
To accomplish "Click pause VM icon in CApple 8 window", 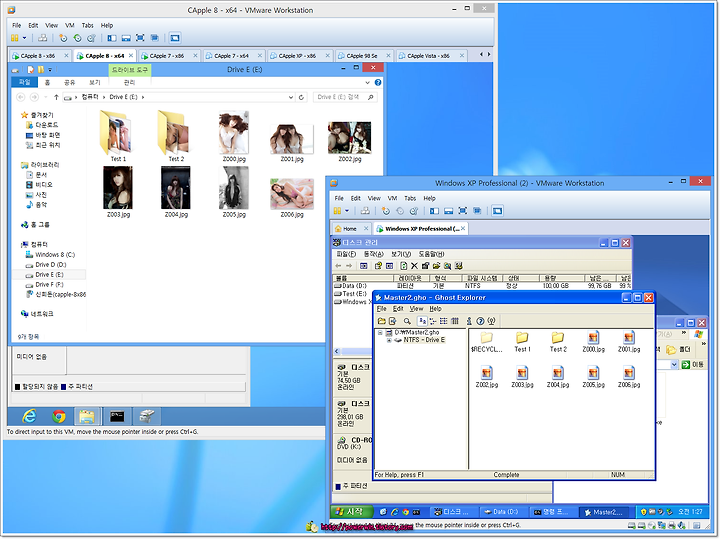I will point(15,38).
